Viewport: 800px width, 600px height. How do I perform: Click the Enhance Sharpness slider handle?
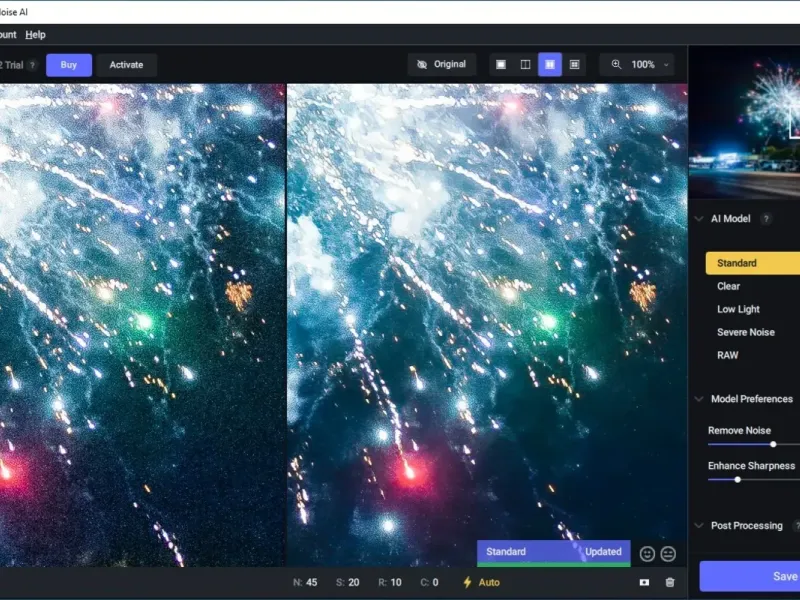737,480
